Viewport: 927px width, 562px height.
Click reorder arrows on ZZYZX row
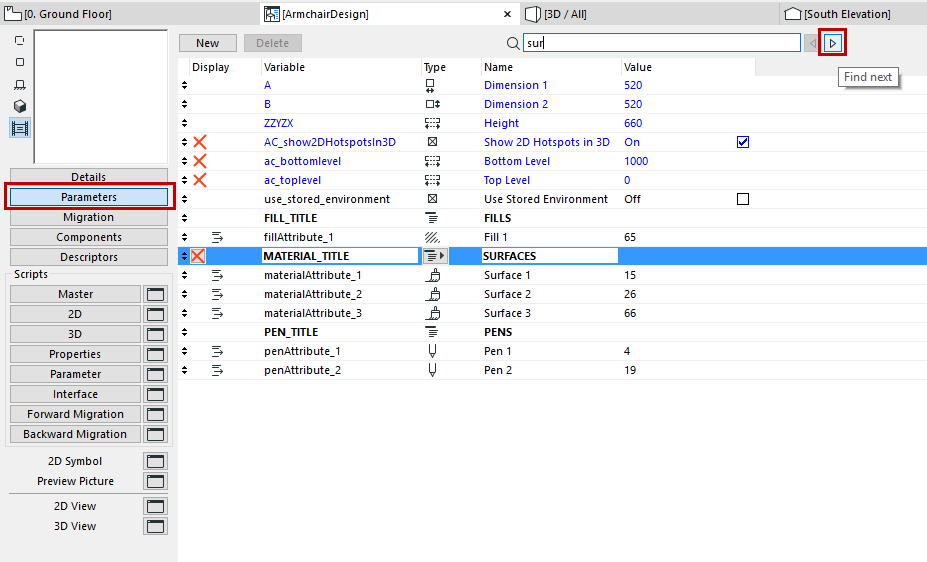(x=184, y=124)
